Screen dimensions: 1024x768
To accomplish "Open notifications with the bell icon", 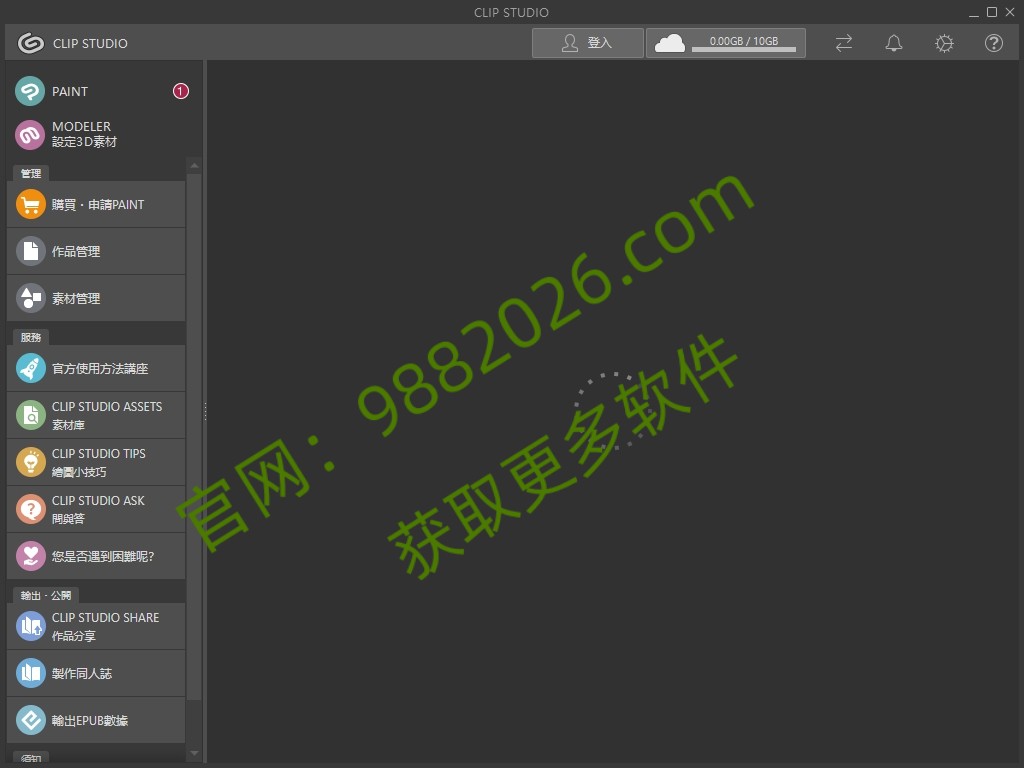I will pos(894,43).
